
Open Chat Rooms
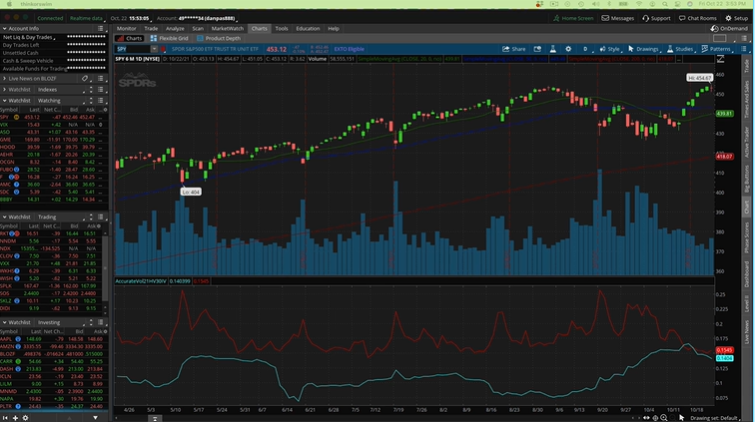click(x=698, y=18)
